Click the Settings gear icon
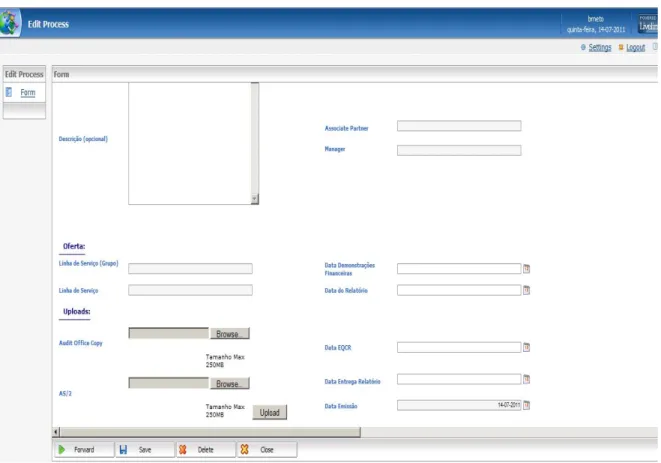661x463 pixels. pyautogui.click(x=583, y=47)
